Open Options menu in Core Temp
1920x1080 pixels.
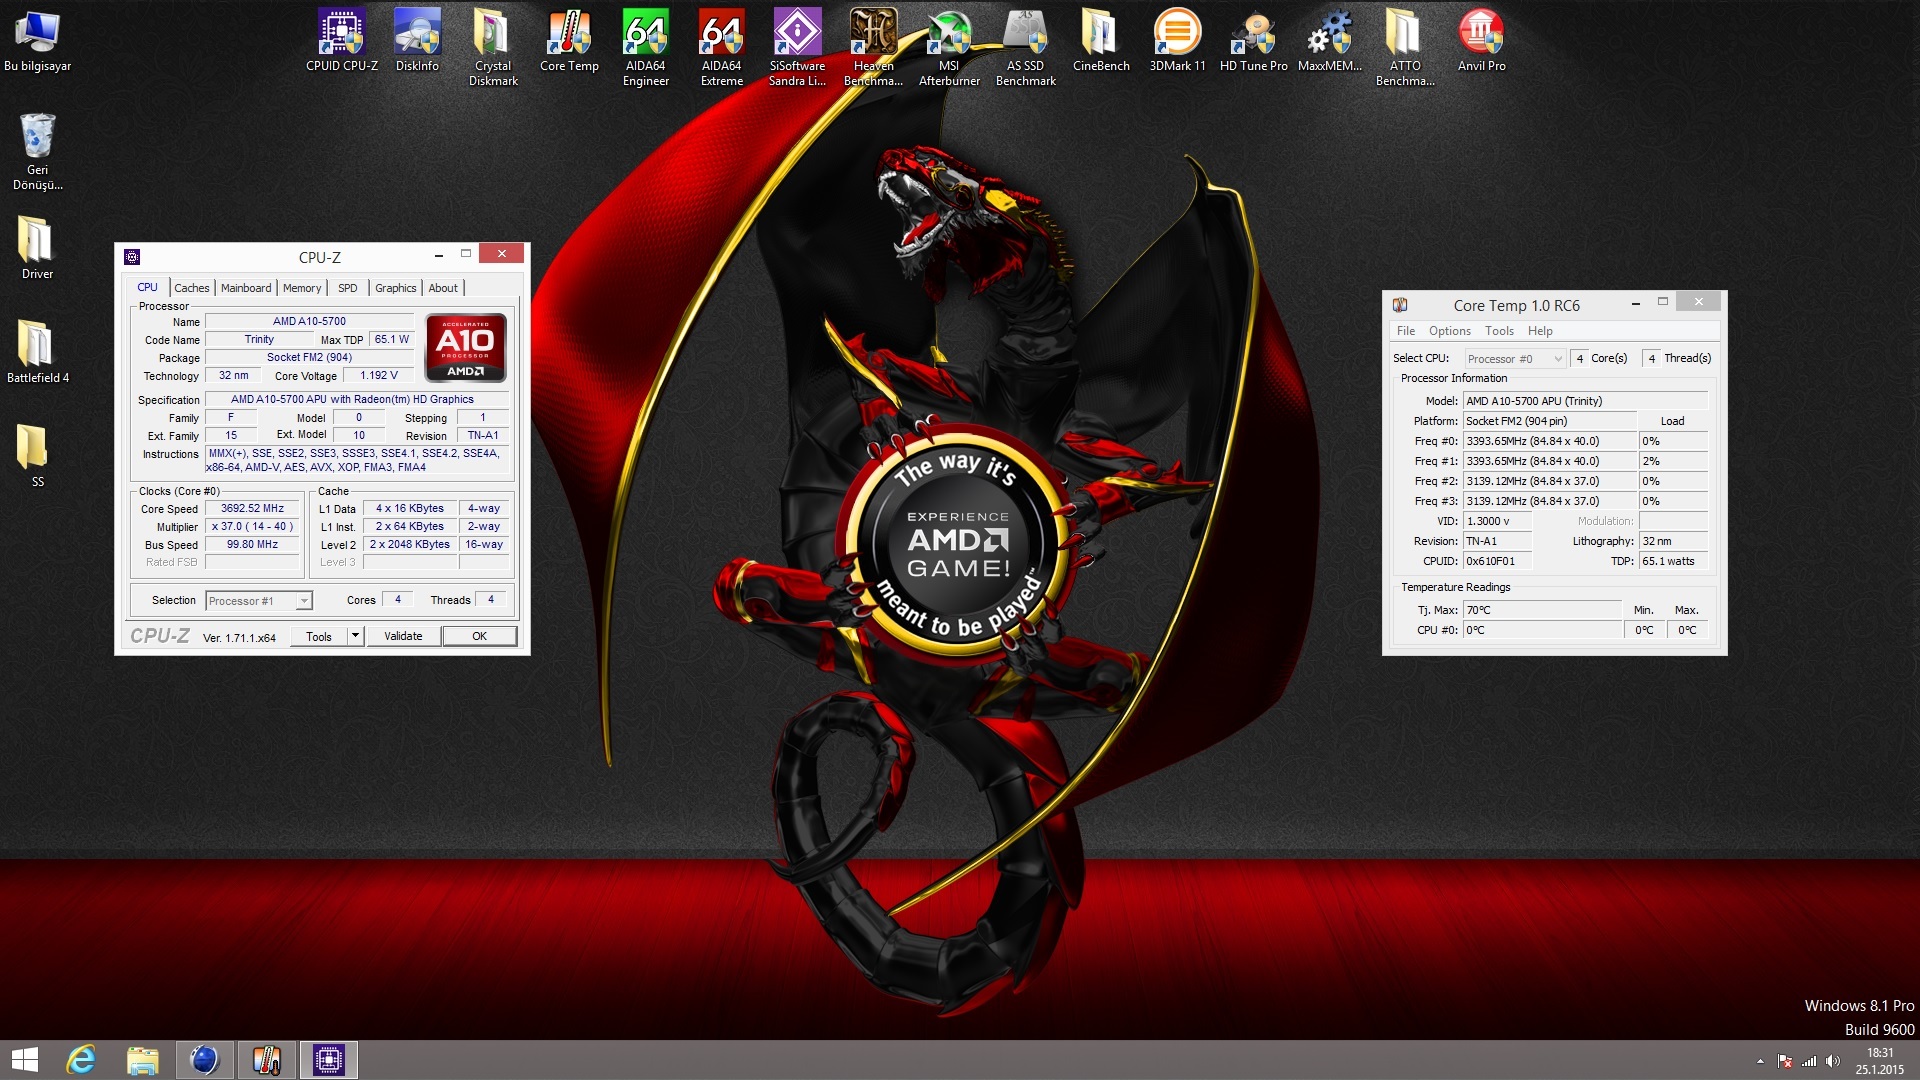1449,331
